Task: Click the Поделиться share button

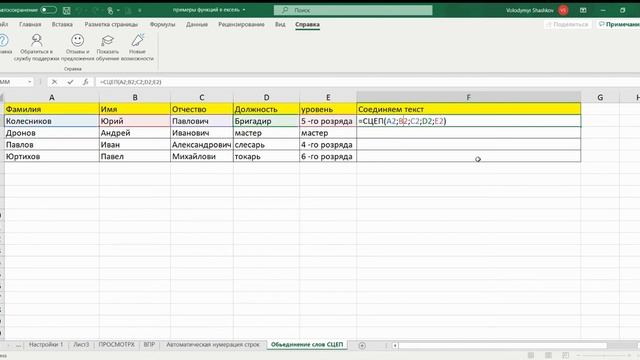Action: (x=568, y=24)
